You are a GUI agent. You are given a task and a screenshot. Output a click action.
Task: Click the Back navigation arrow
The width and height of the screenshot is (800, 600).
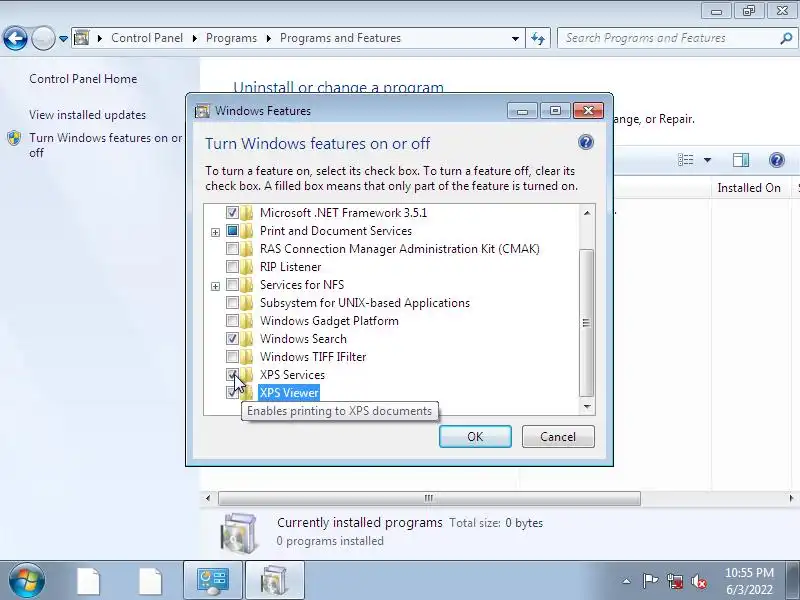[x=15, y=38]
